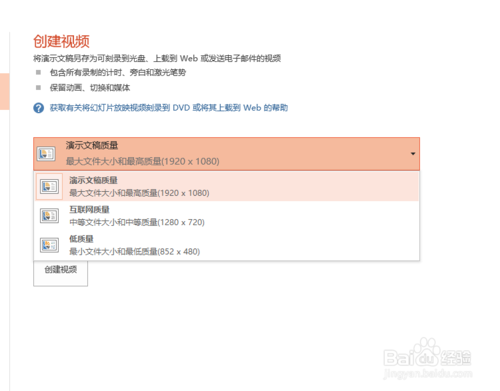Click the slide icon in the selected quality header
The height and width of the screenshot is (391, 500).
coord(46,154)
